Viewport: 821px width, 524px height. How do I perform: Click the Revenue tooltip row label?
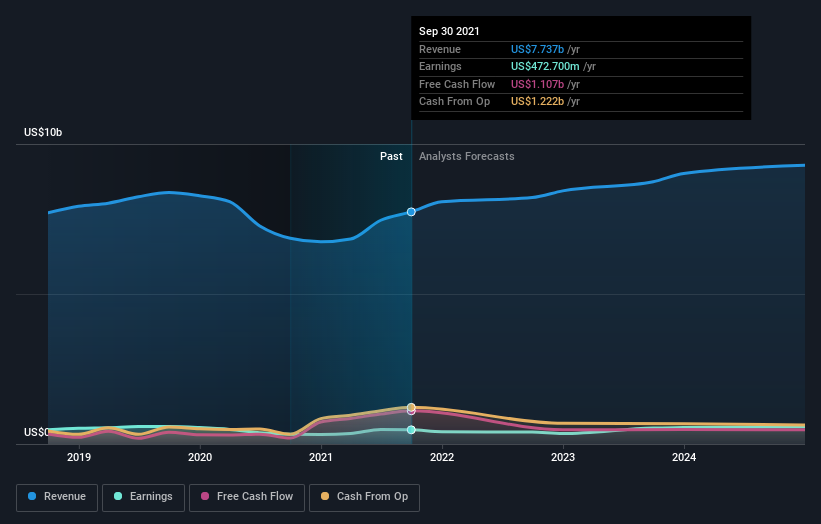[x=440, y=49]
